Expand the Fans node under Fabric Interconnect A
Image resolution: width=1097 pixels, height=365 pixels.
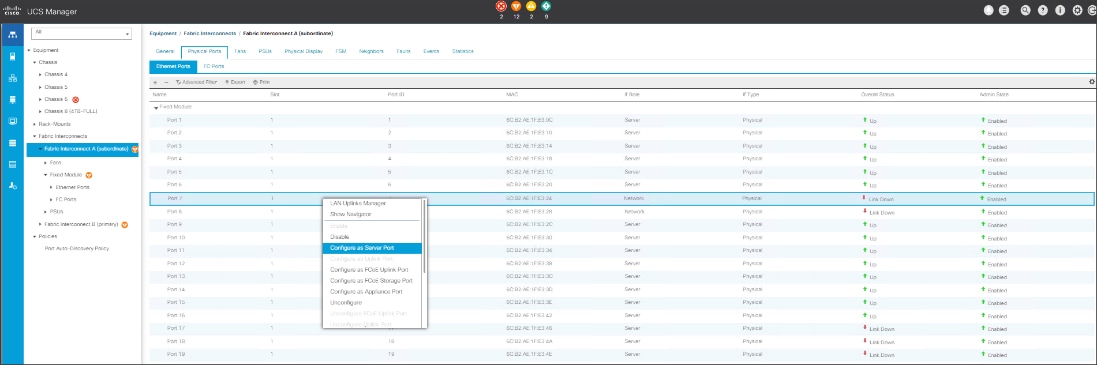[x=45, y=162]
